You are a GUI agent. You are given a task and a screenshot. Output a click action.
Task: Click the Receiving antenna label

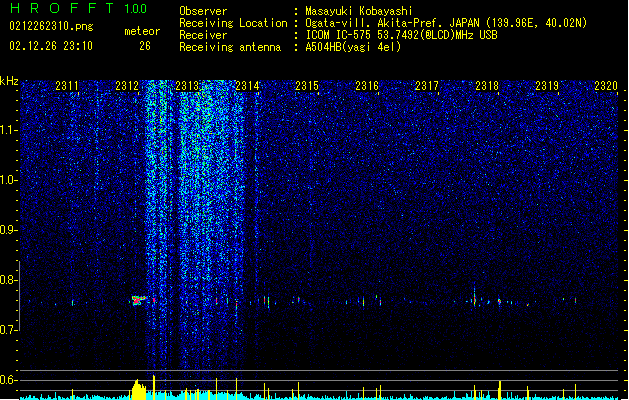(230, 47)
